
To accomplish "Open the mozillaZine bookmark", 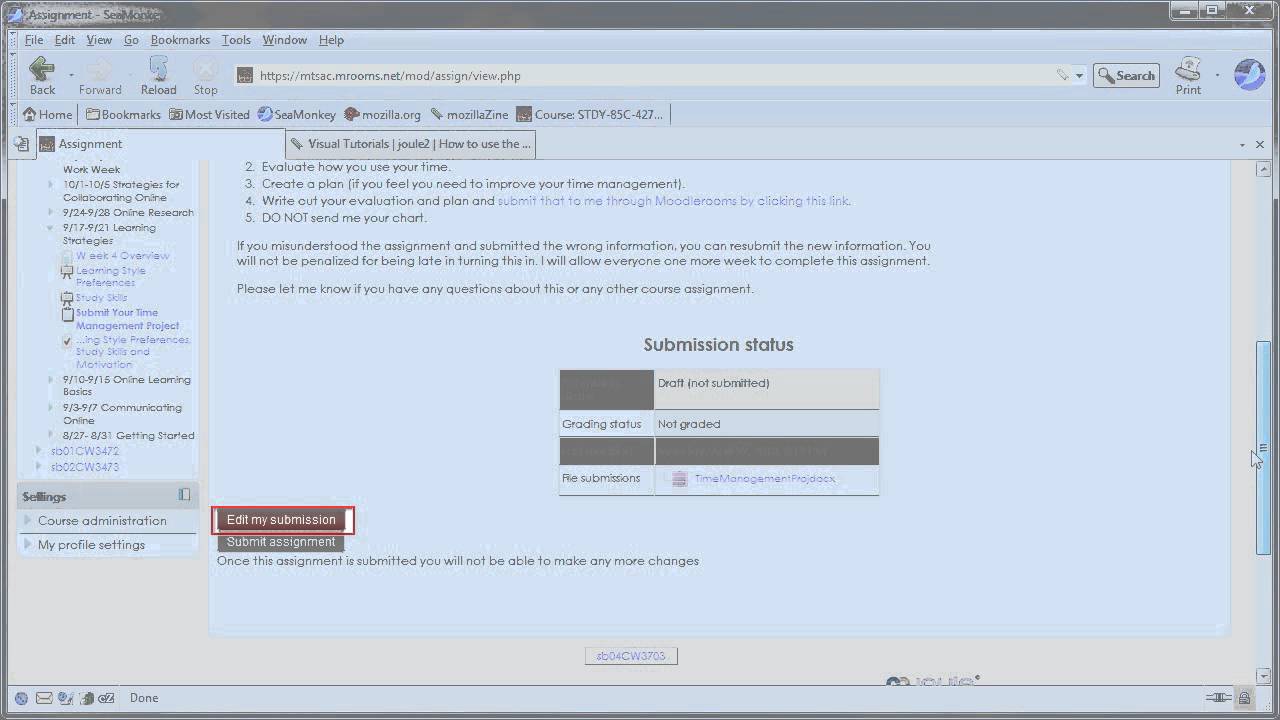I will (469, 114).
